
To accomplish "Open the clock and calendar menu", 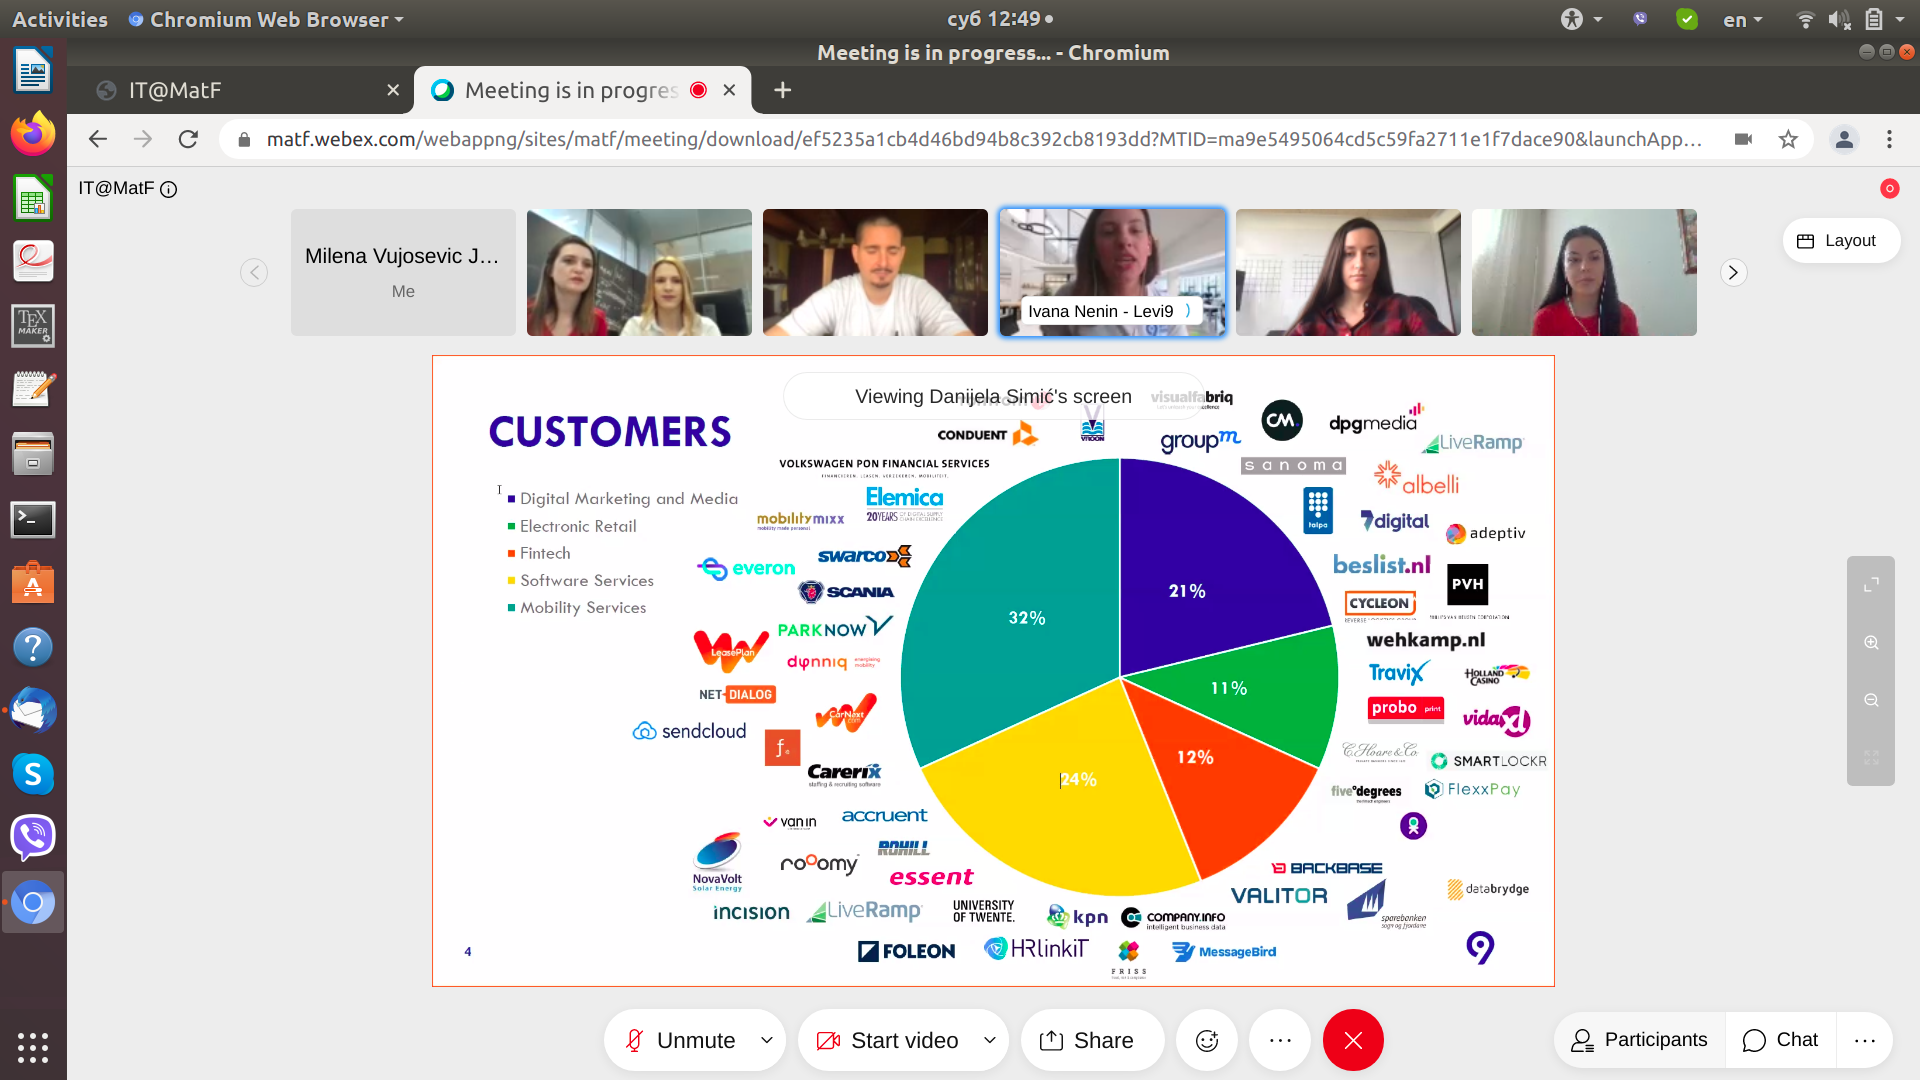I will (x=999, y=19).
